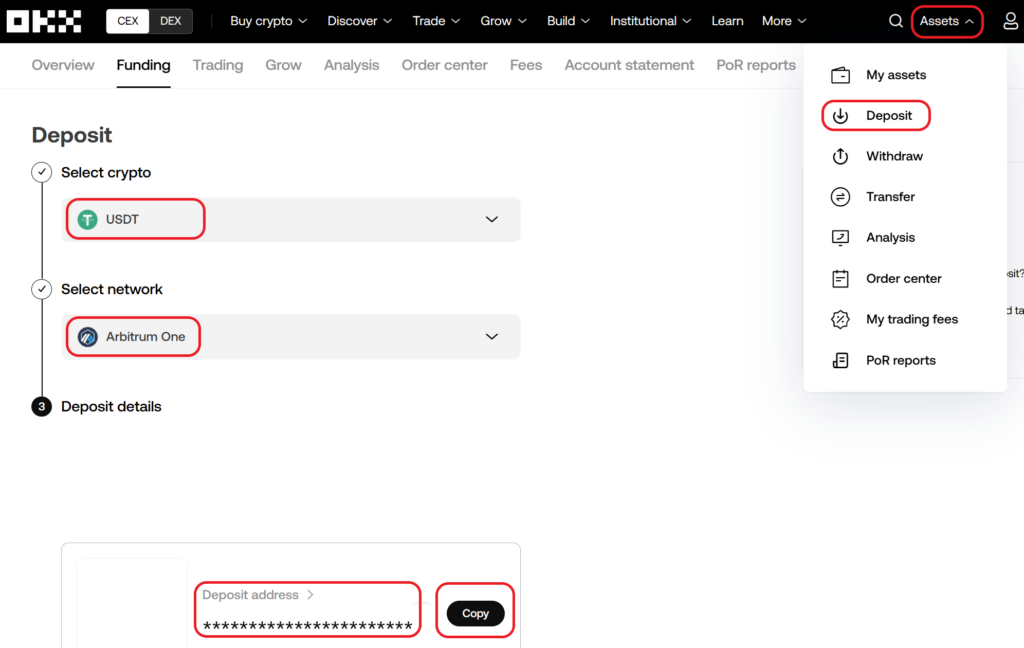Choose Order center from Assets menu
The image size is (1024, 648).
[x=904, y=279]
